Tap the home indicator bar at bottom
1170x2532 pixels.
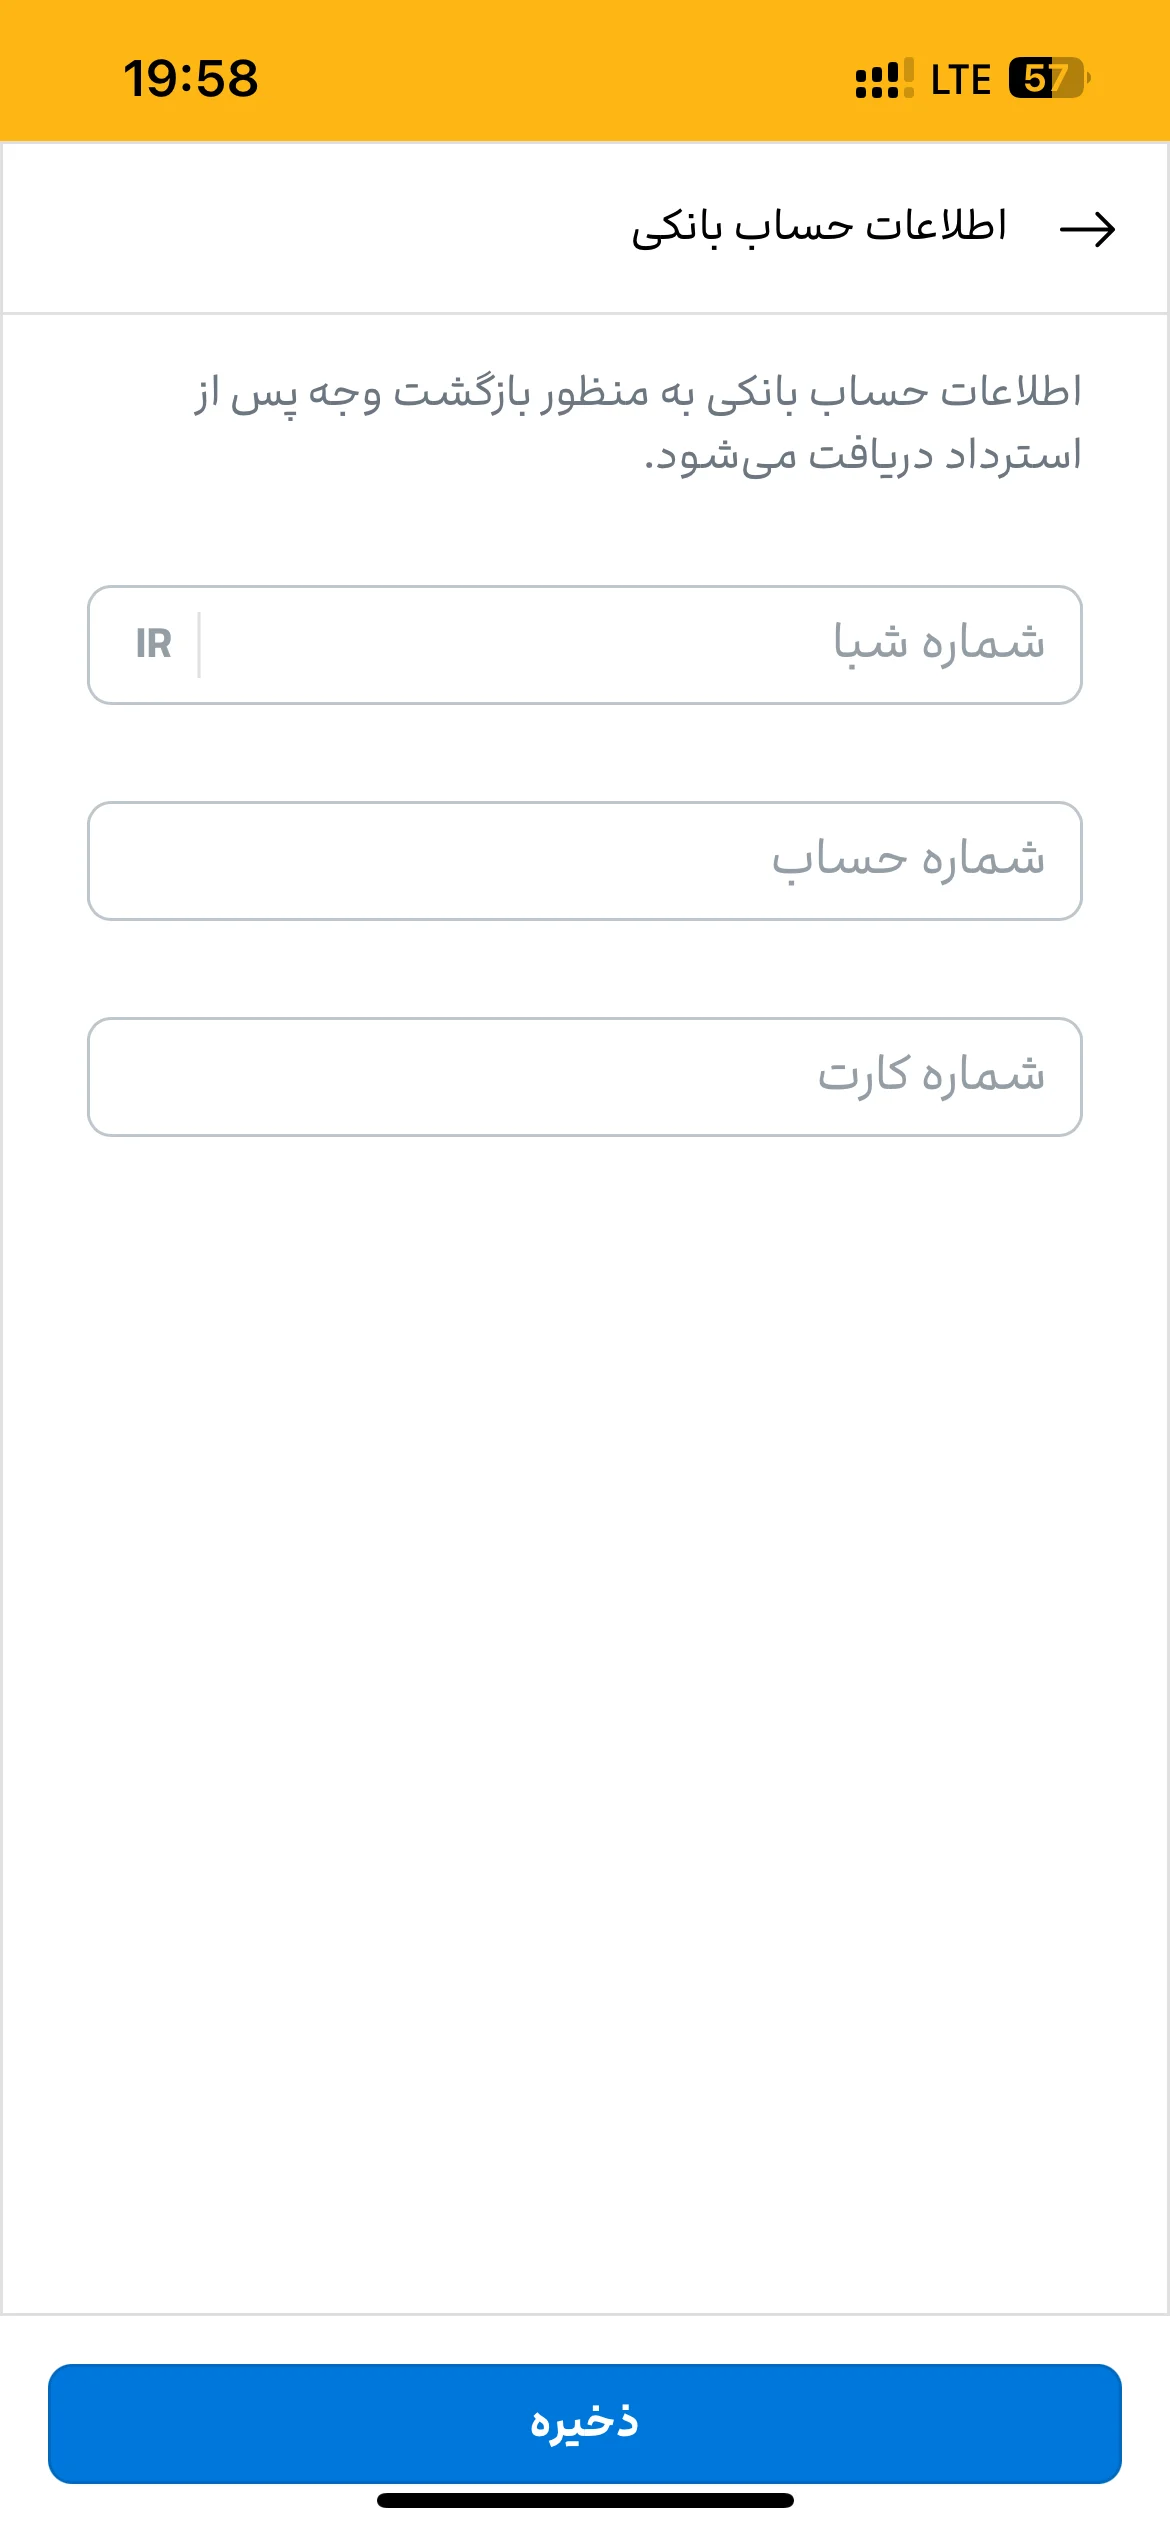pyautogui.click(x=585, y=2500)
